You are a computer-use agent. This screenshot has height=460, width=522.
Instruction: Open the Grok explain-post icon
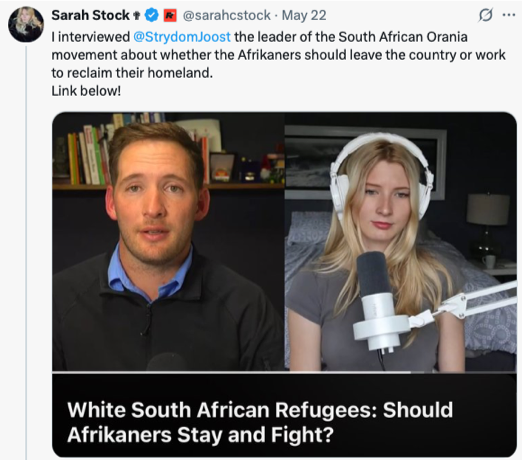[x=485, y=15]
